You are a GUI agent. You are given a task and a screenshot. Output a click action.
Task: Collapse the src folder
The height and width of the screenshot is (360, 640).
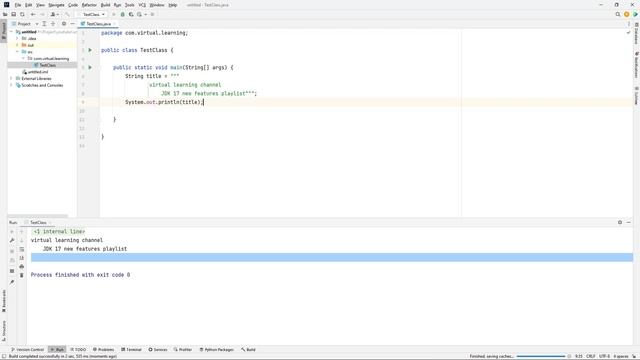click(x=17, y=52)
